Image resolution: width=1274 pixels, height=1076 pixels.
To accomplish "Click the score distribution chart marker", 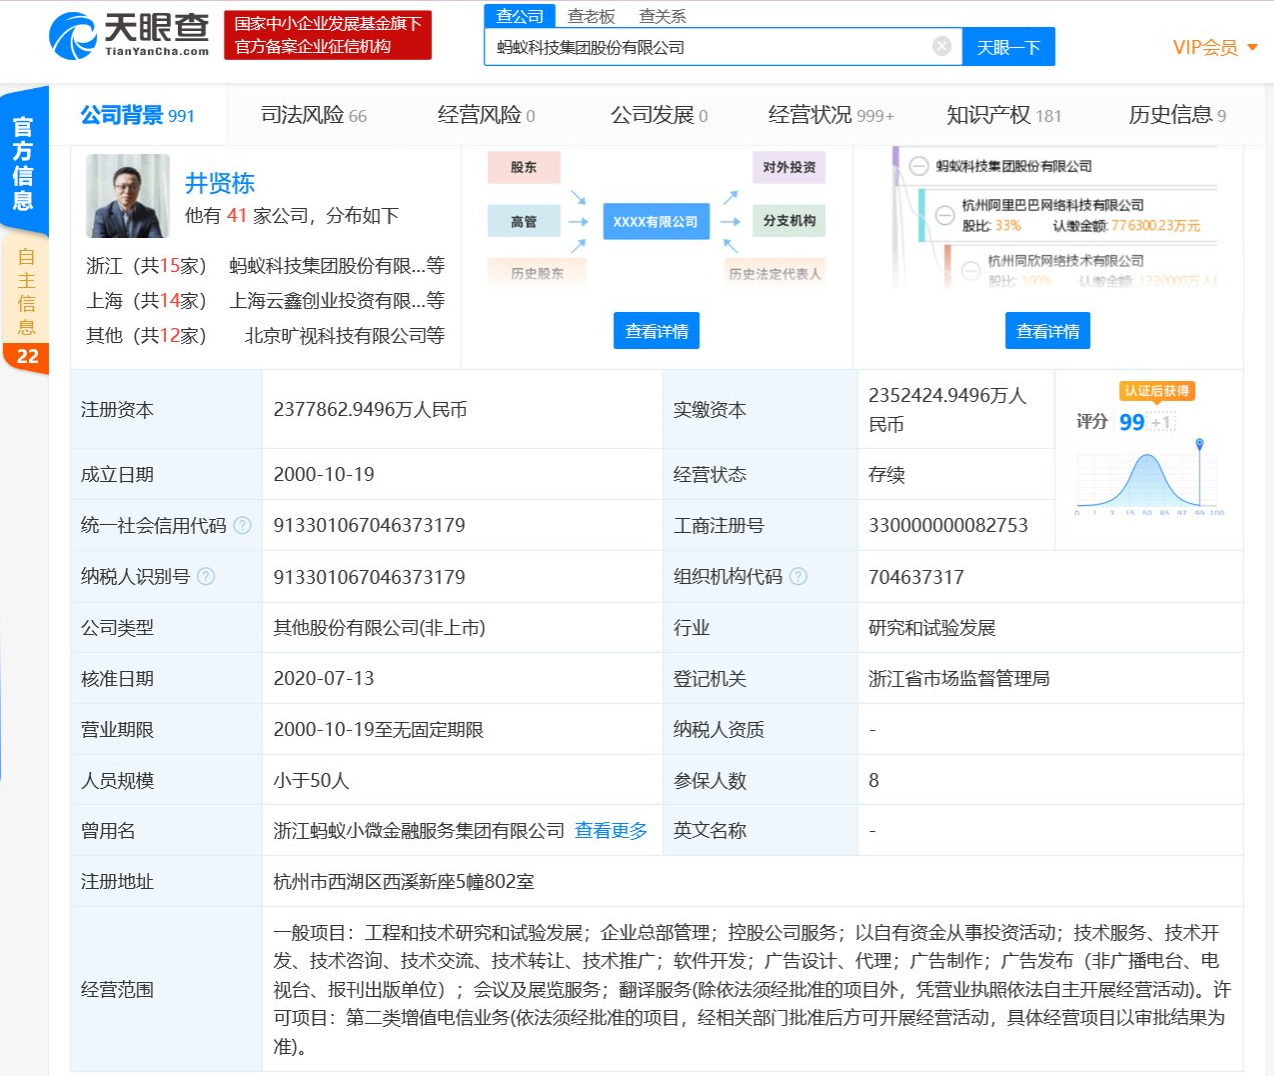I will point(1199,444).
